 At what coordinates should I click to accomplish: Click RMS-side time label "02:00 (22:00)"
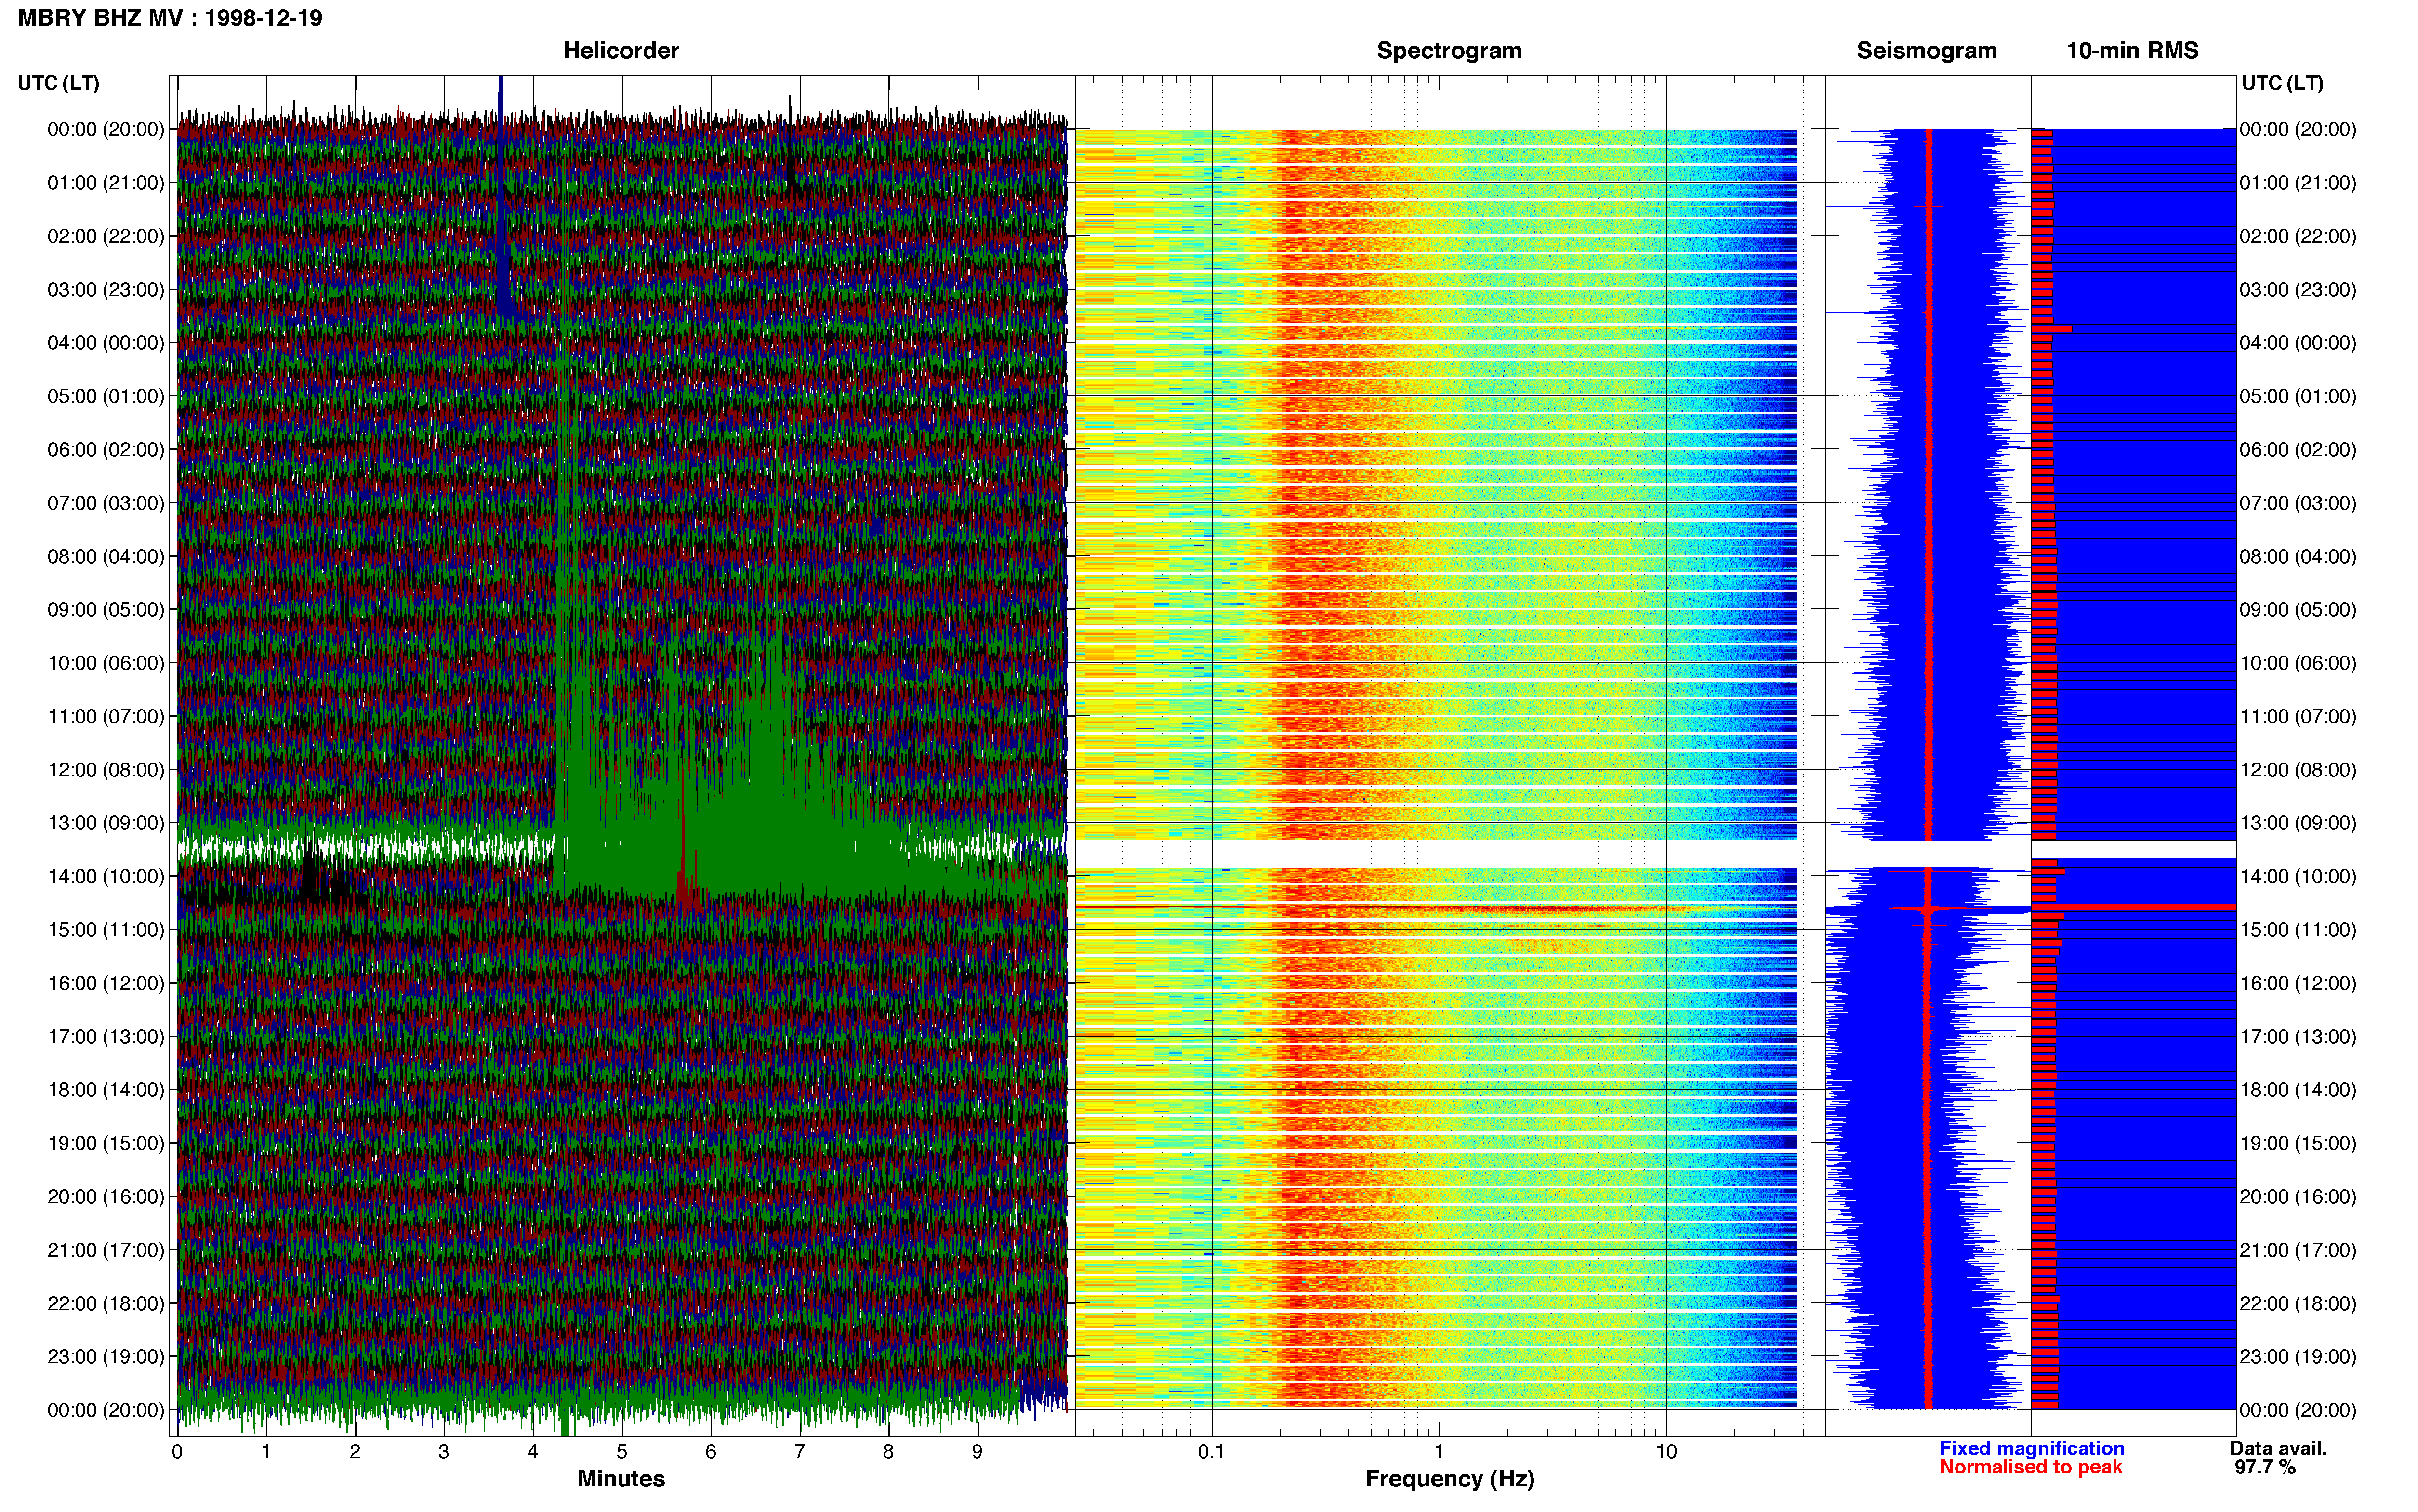(x=2298, y=237)
